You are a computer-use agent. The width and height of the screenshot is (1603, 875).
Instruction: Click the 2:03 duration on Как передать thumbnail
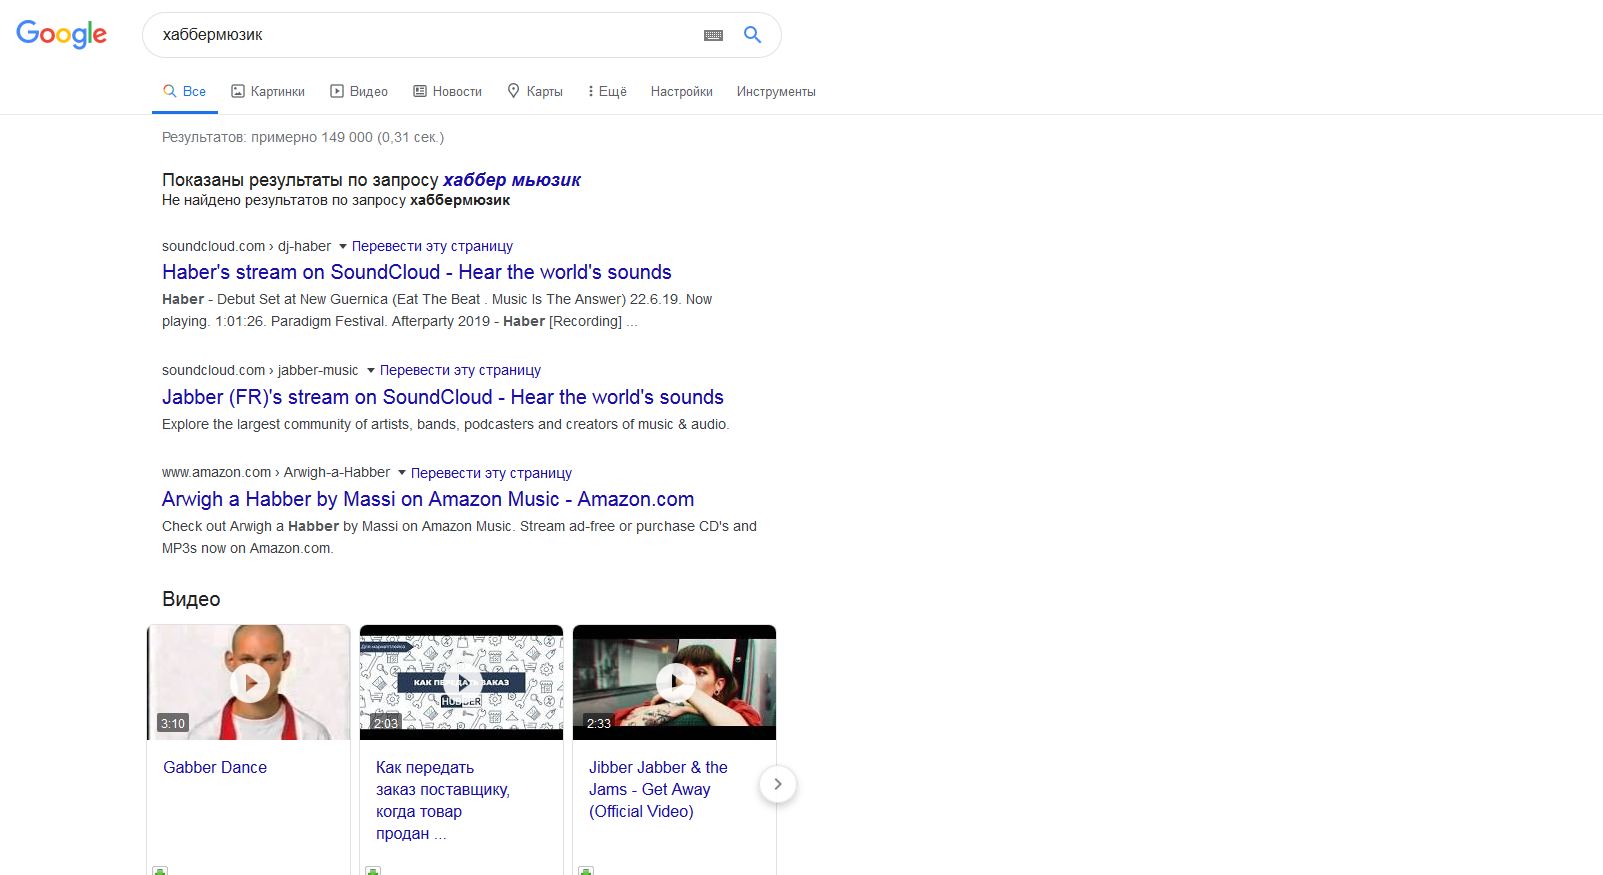pos(386,723)
